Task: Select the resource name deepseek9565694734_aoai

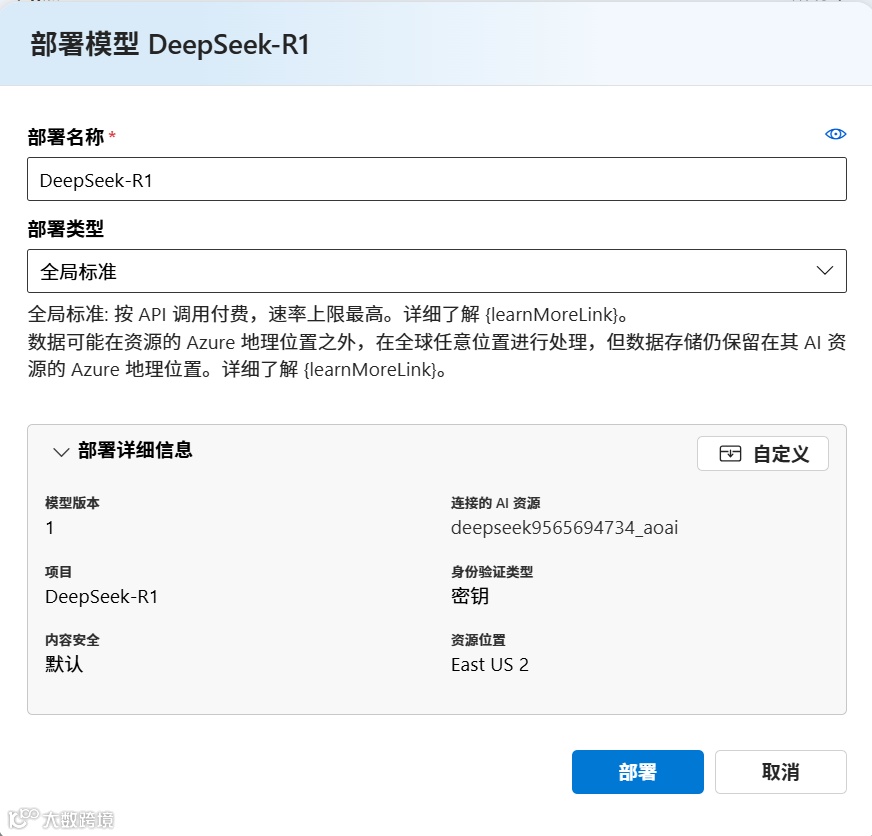Action: pyautogui.click(x=564, y=528)
